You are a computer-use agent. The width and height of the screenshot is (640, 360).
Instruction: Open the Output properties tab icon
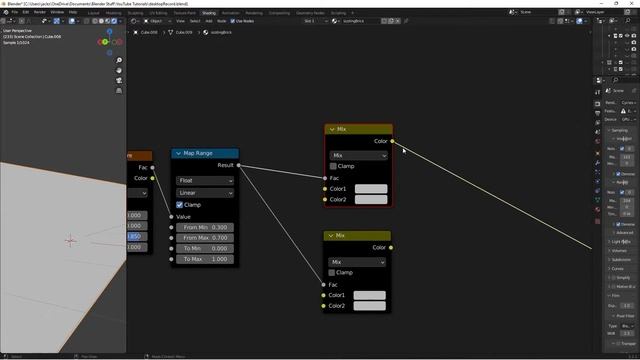tap(598, 113)
